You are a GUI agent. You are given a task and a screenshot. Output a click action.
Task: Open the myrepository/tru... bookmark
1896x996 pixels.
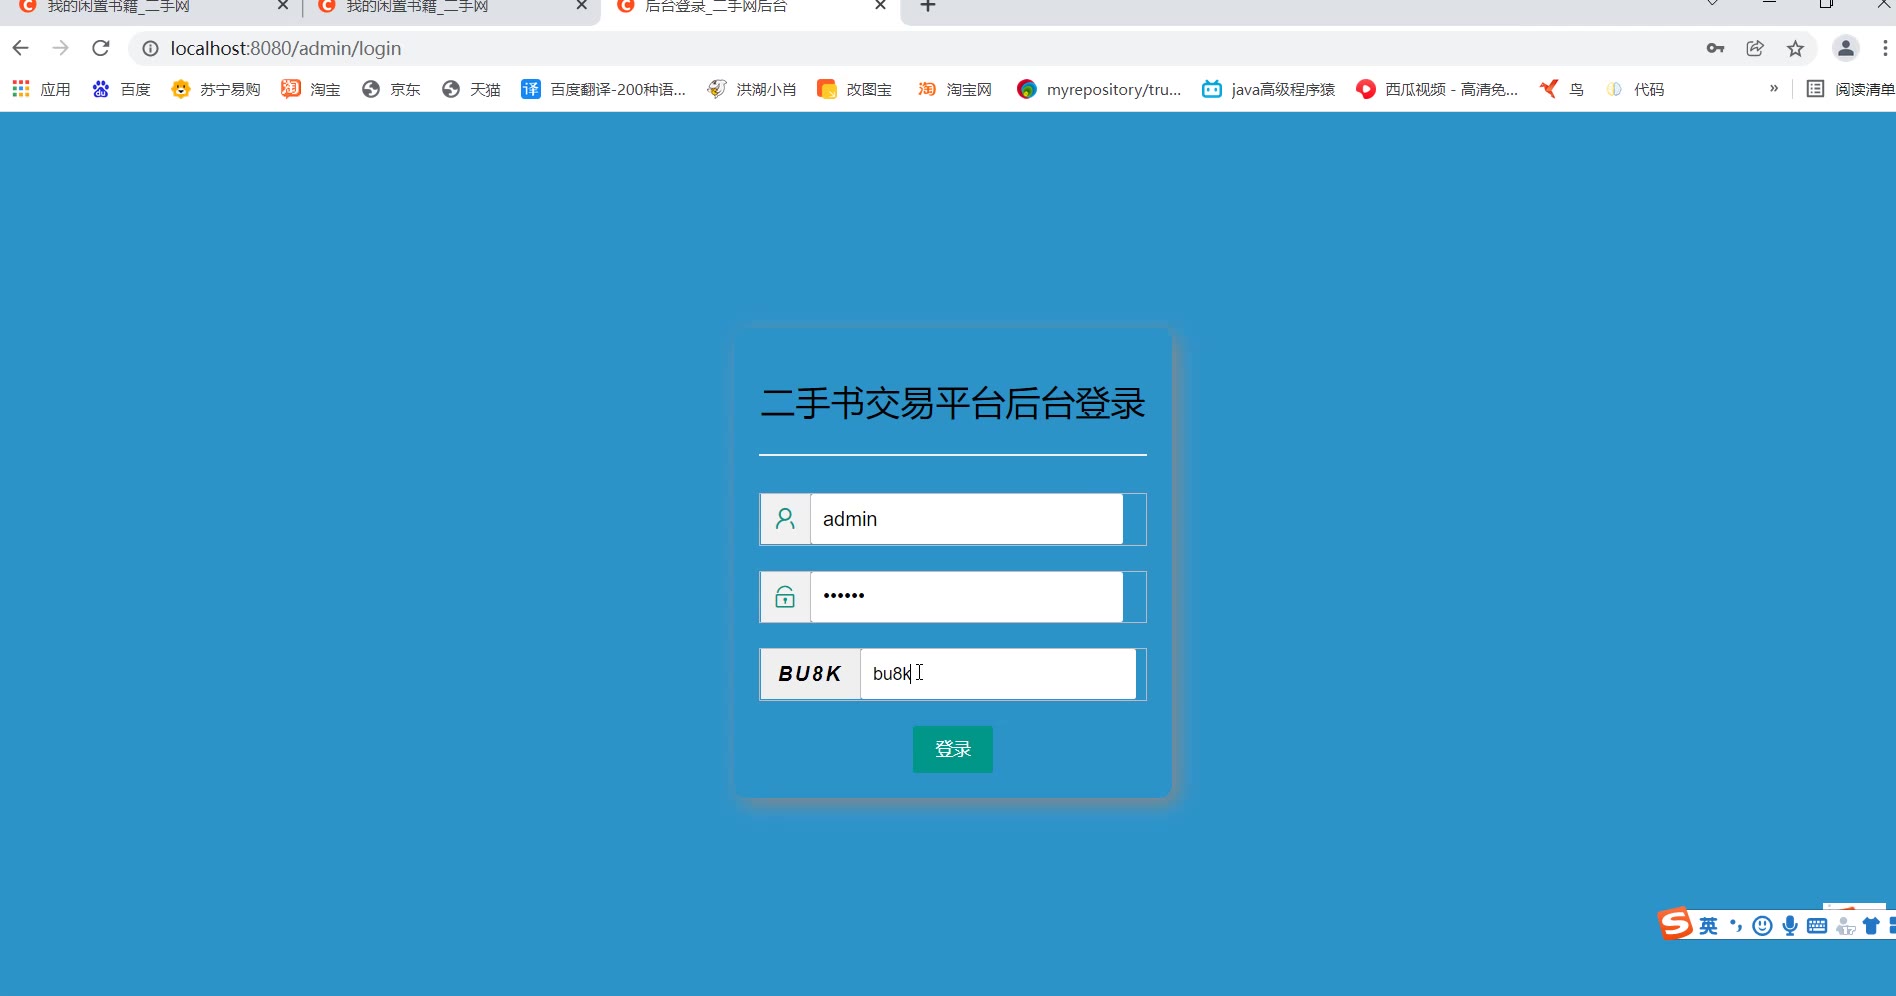1099,89
